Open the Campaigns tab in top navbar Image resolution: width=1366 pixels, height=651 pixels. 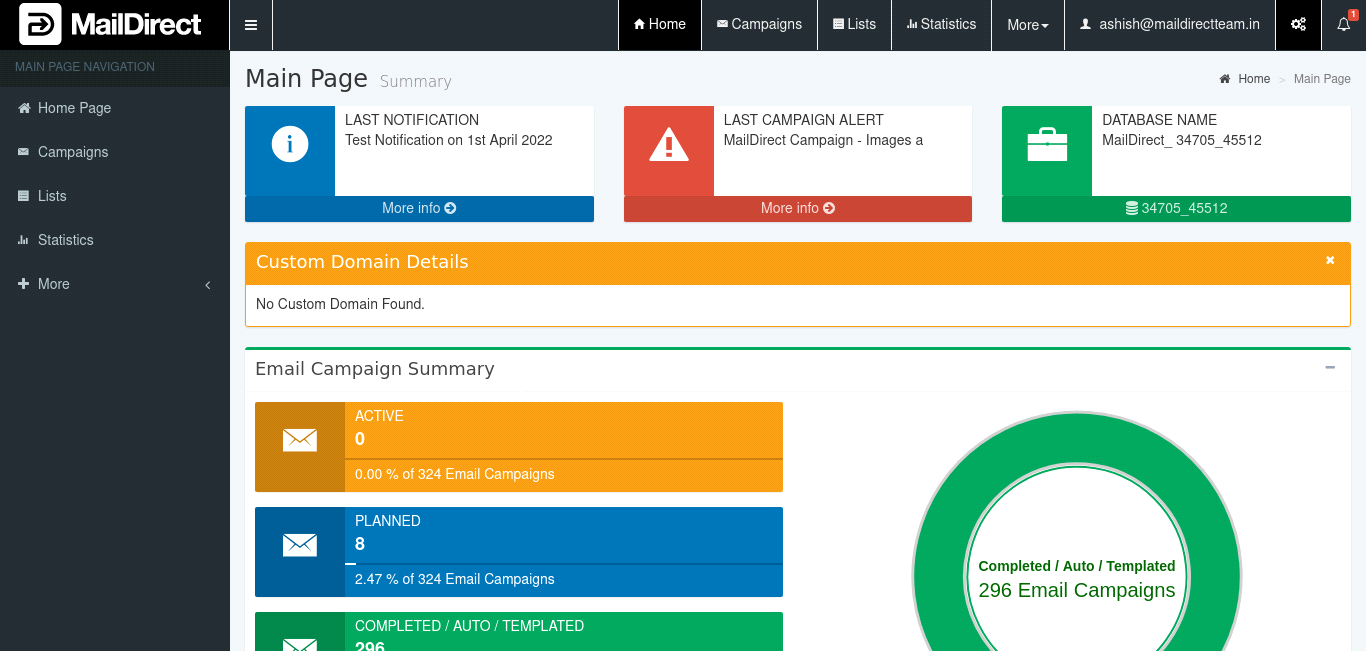point(759,25)
